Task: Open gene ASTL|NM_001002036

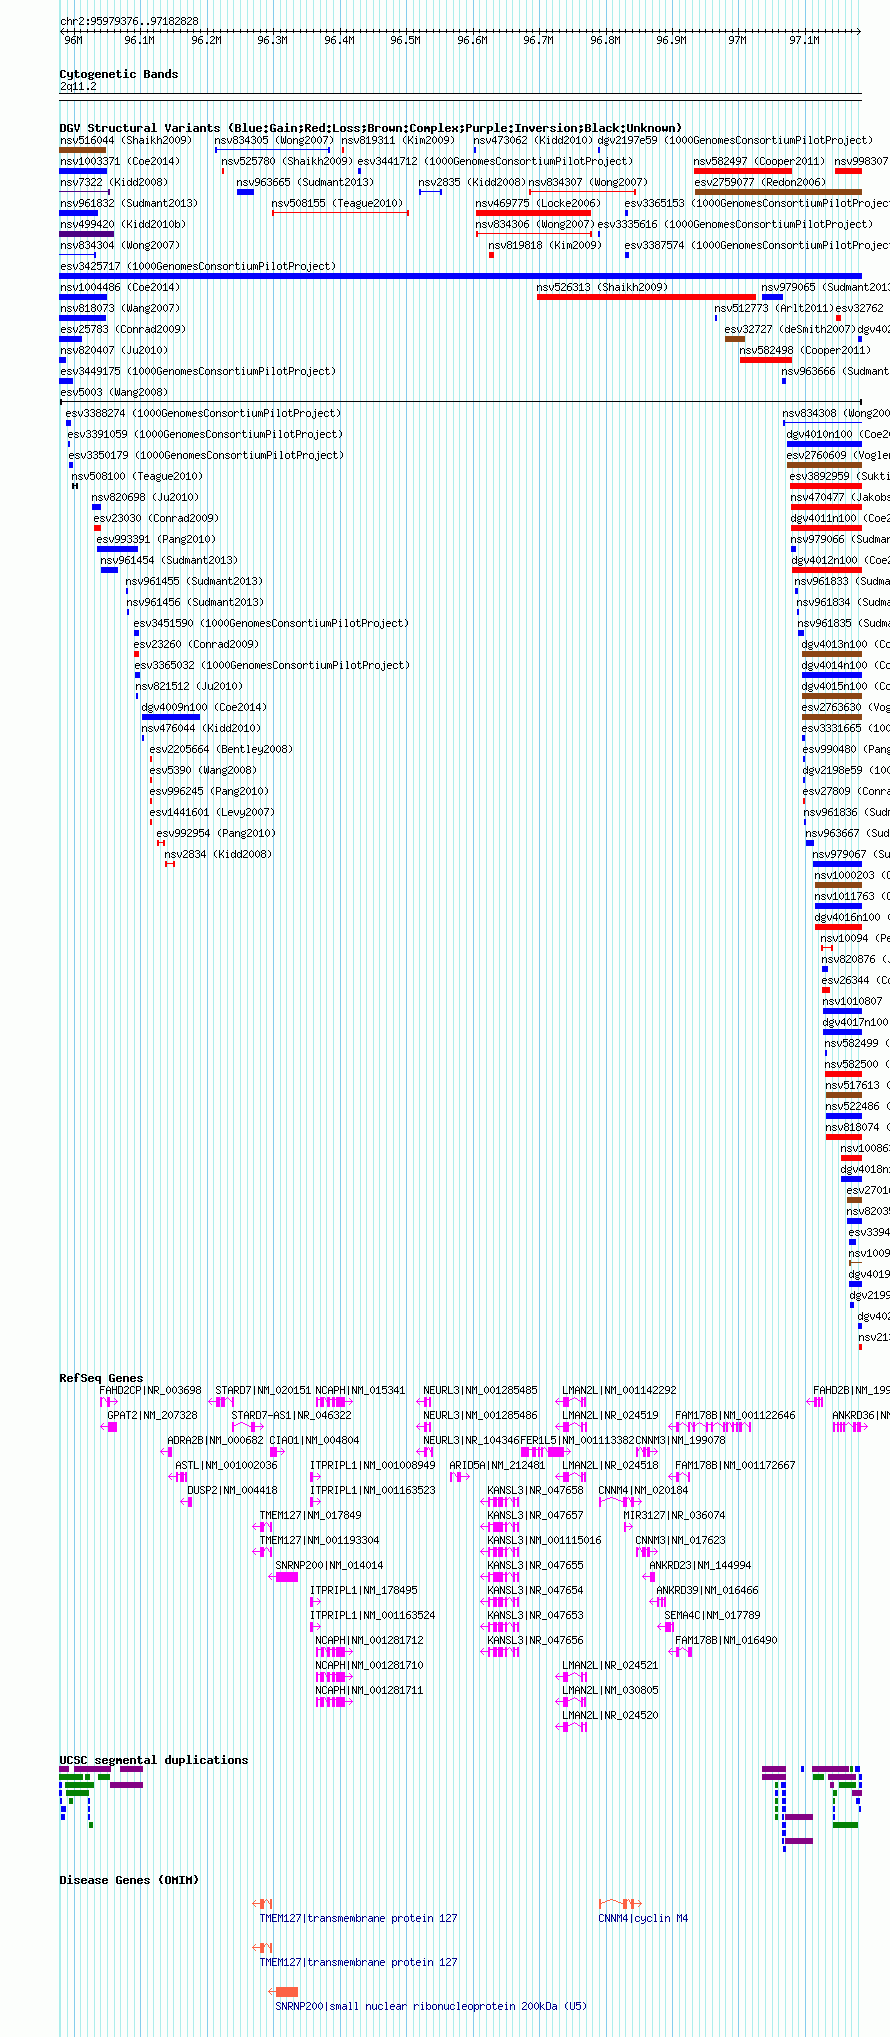Action: [x=226, y=1465]
